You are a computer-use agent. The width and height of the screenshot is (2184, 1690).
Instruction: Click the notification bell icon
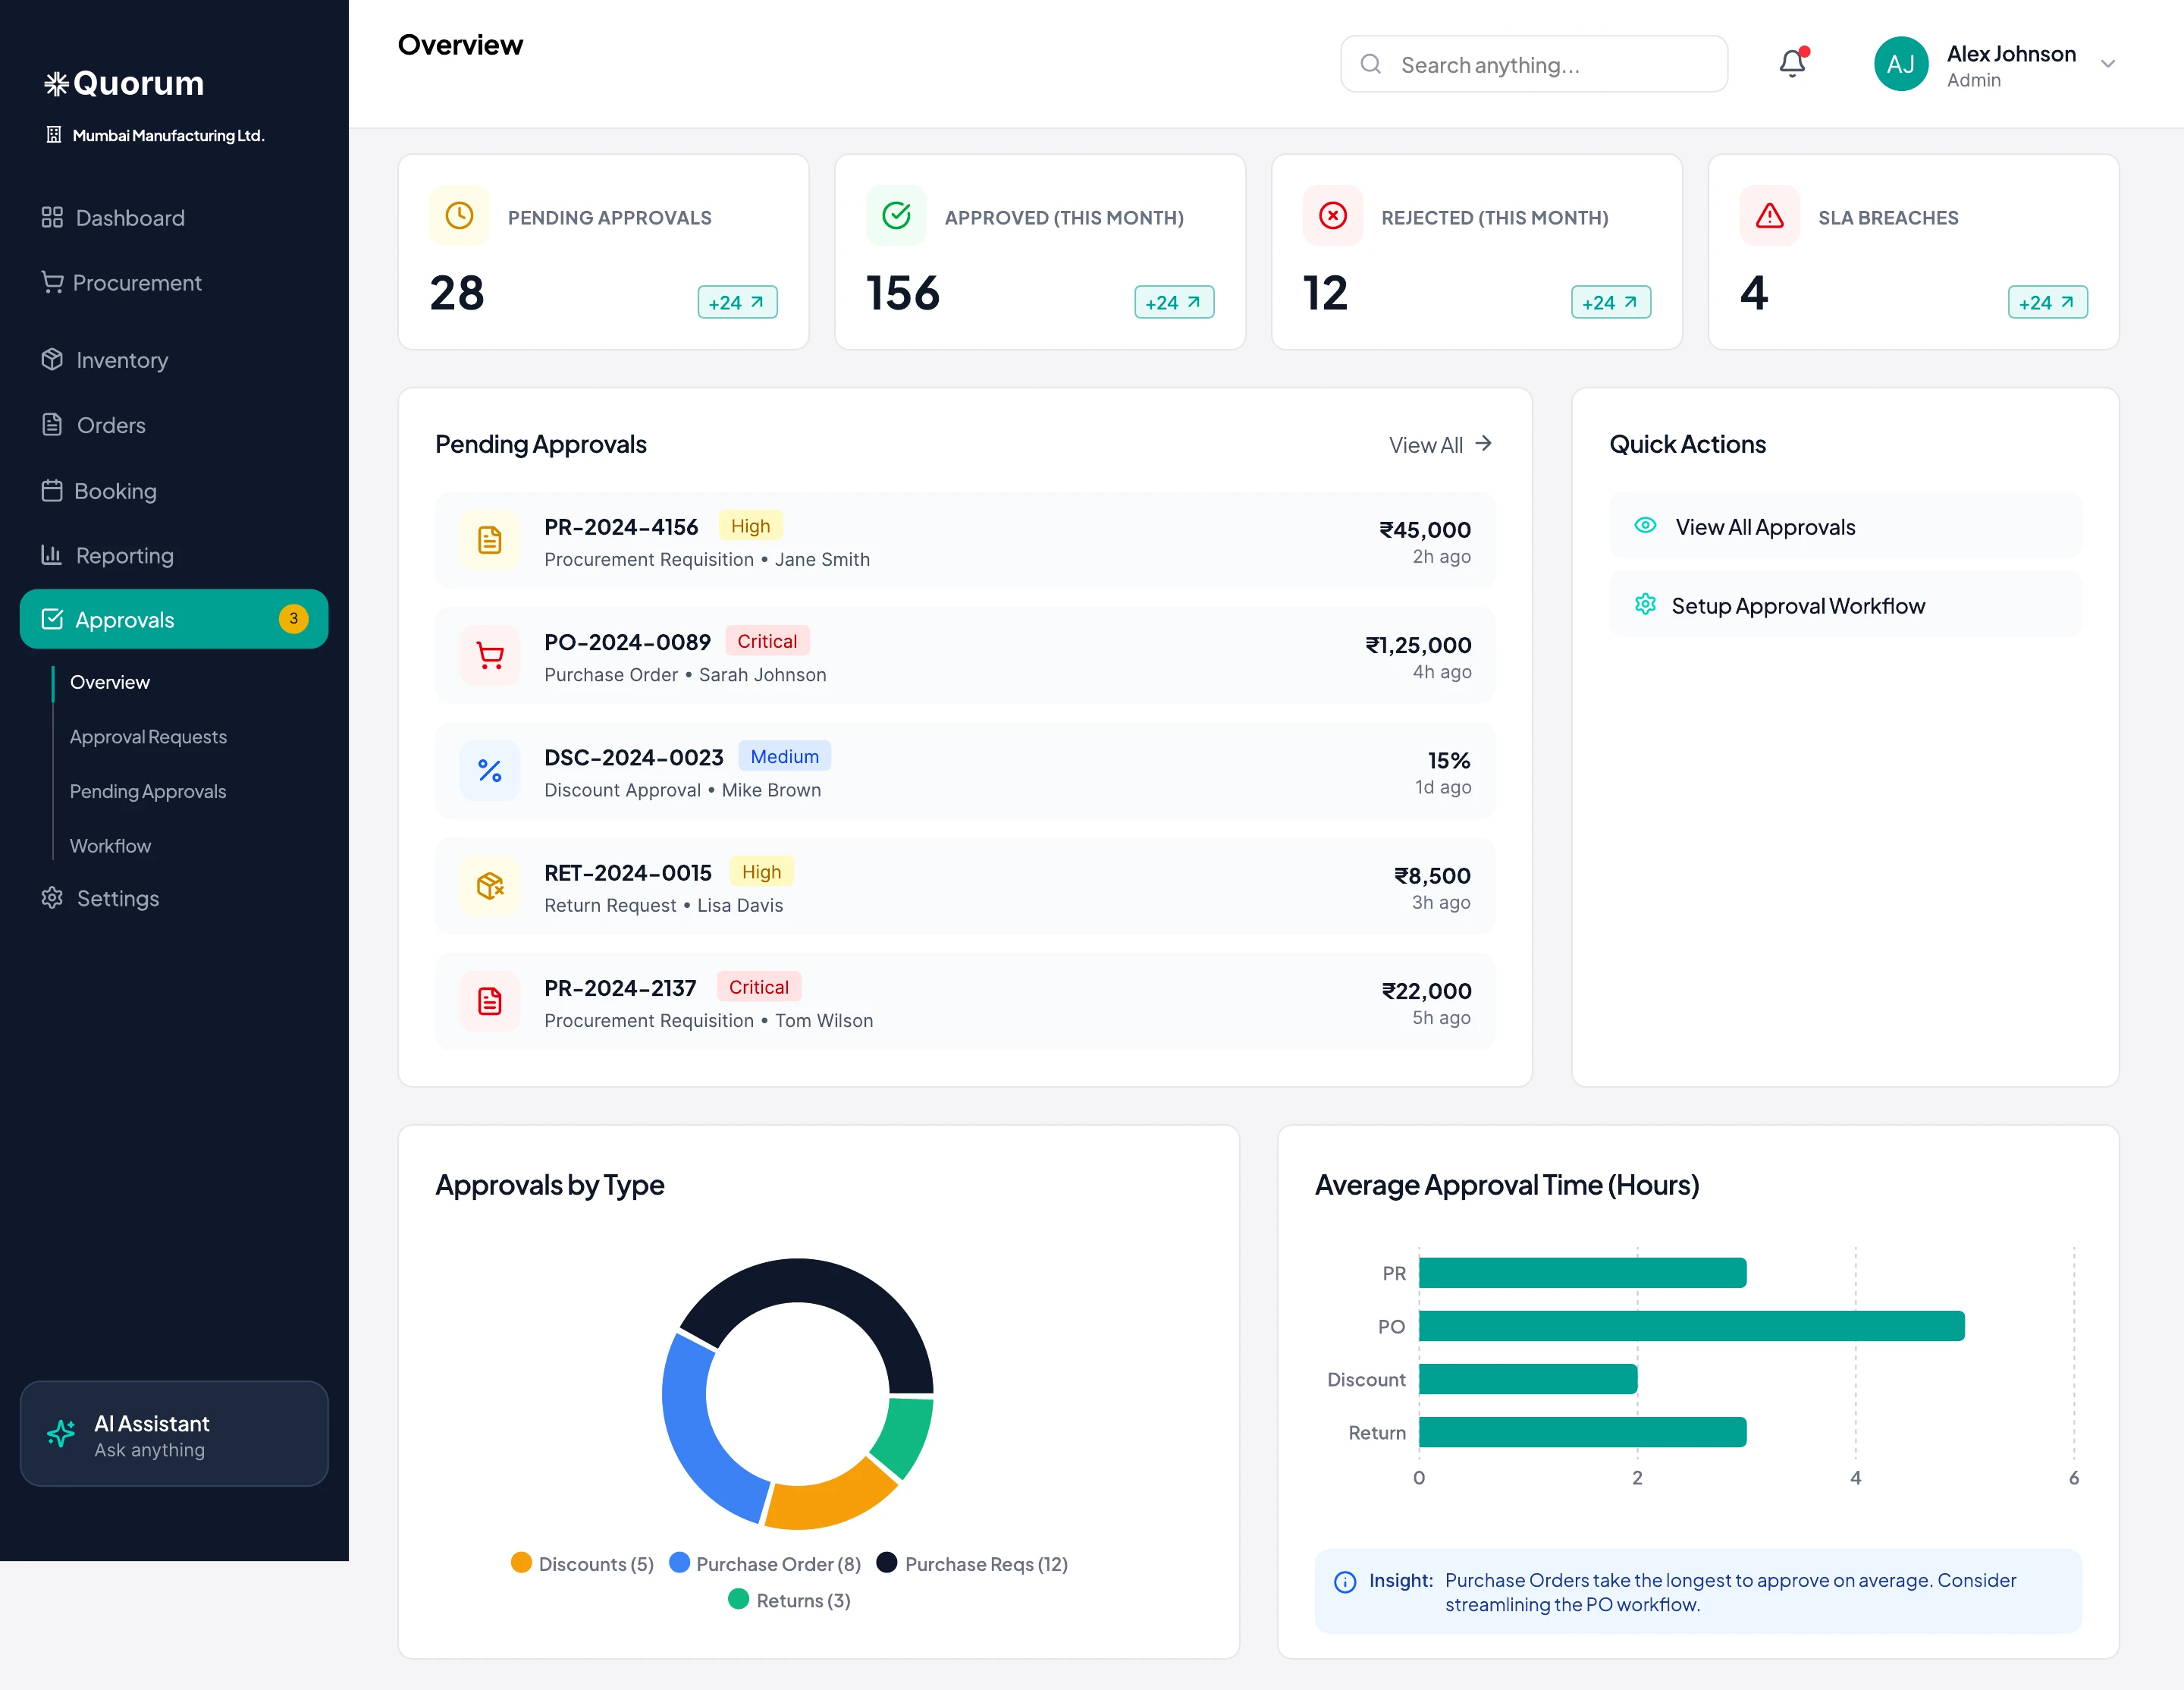click(x=1792, y=64)
